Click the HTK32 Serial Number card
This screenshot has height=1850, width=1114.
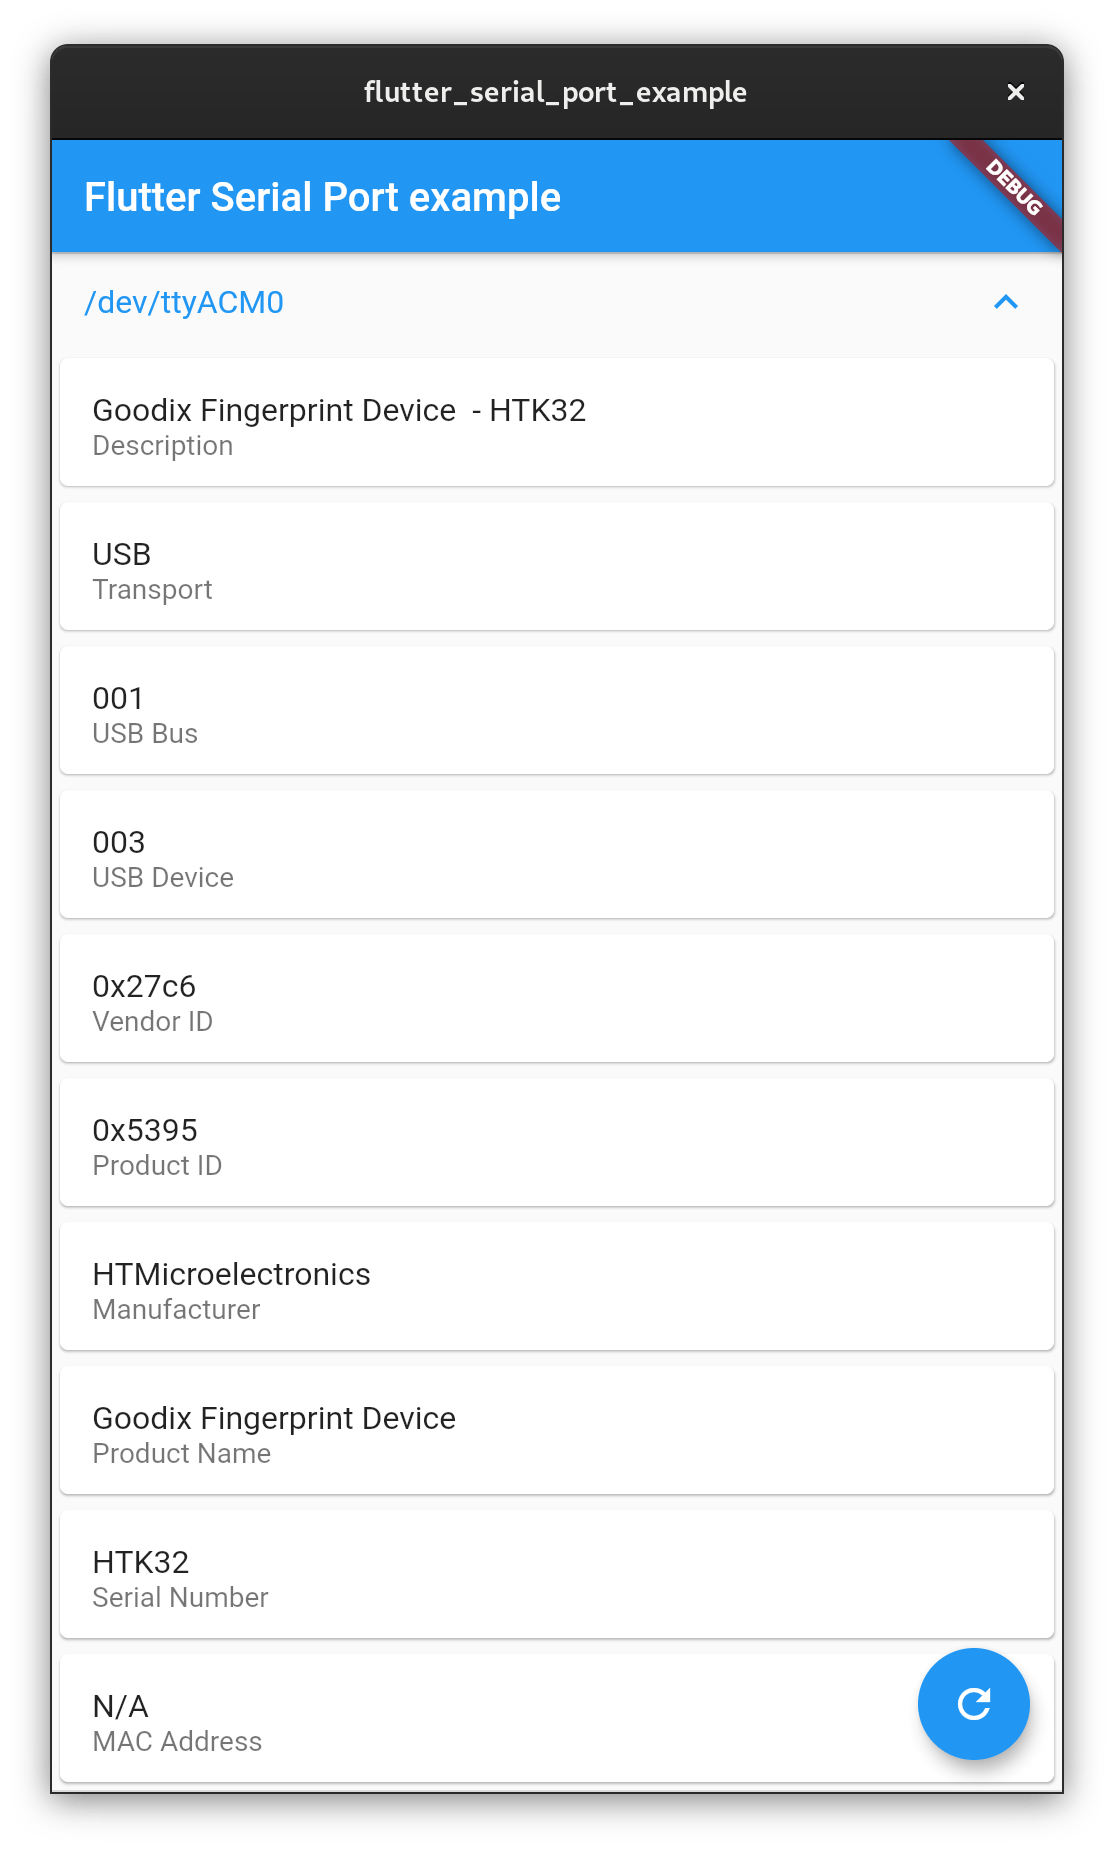pos(556,1574)
